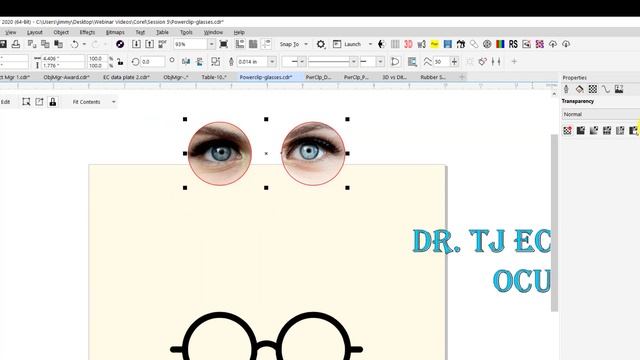Click the Select PowerClip contents icon
Image resolution: width=640 pixels, height=360 pixels.
coord(26,102)
